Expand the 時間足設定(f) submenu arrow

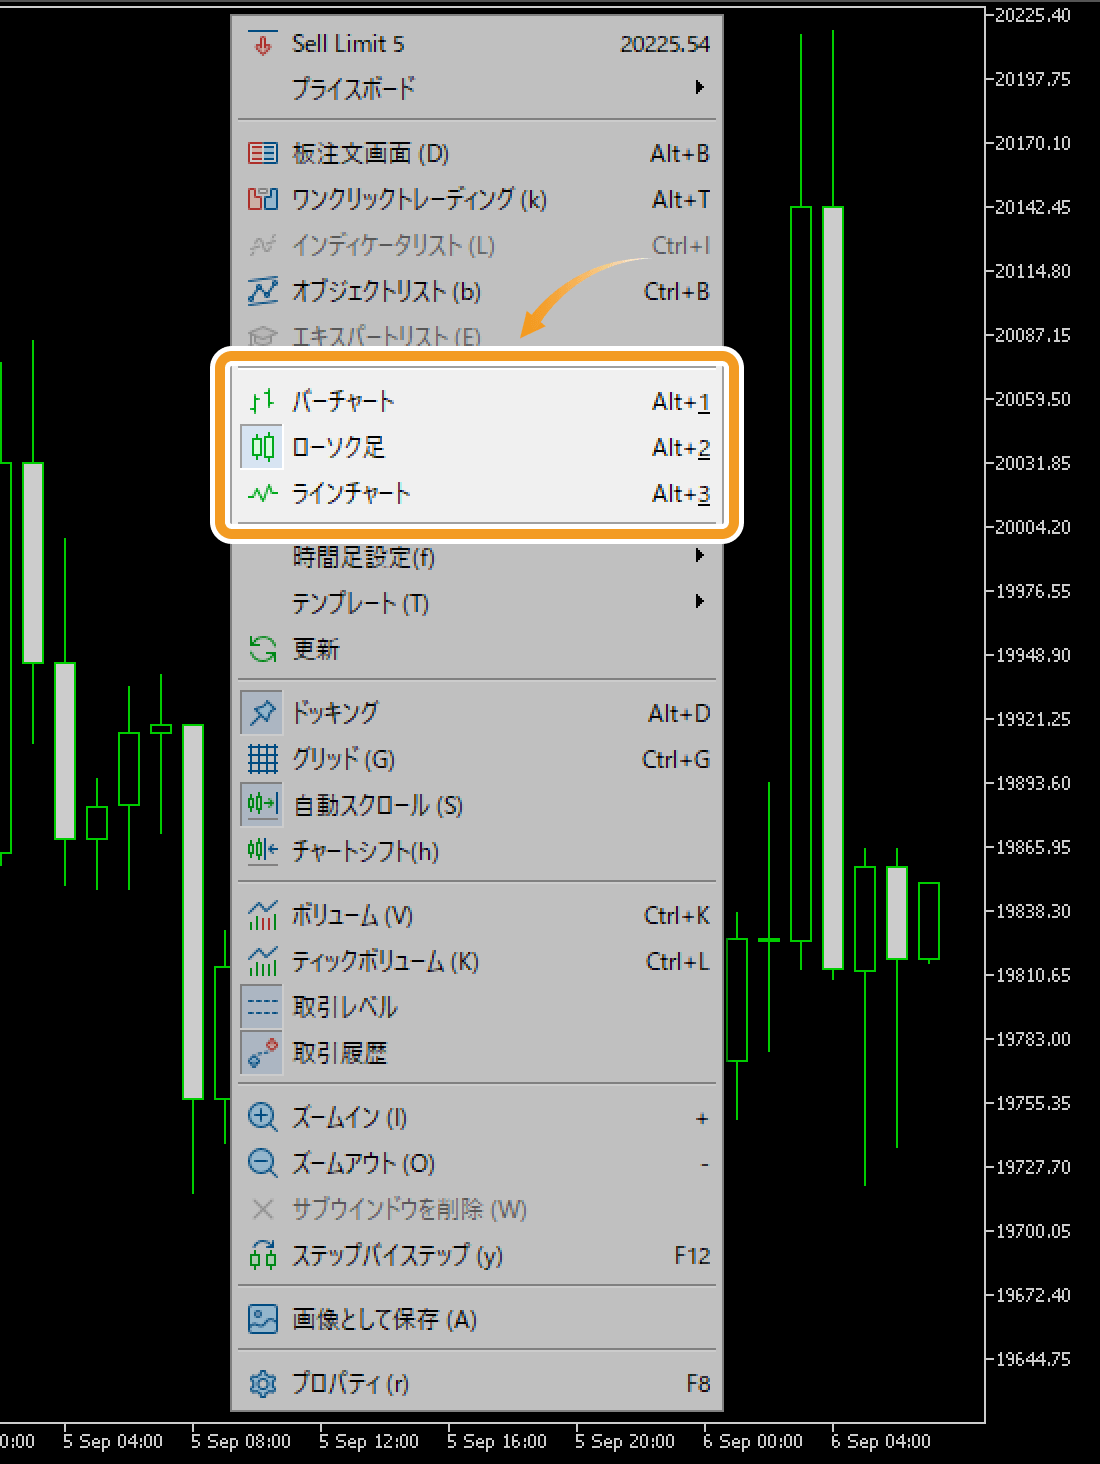tap(700, 555)
